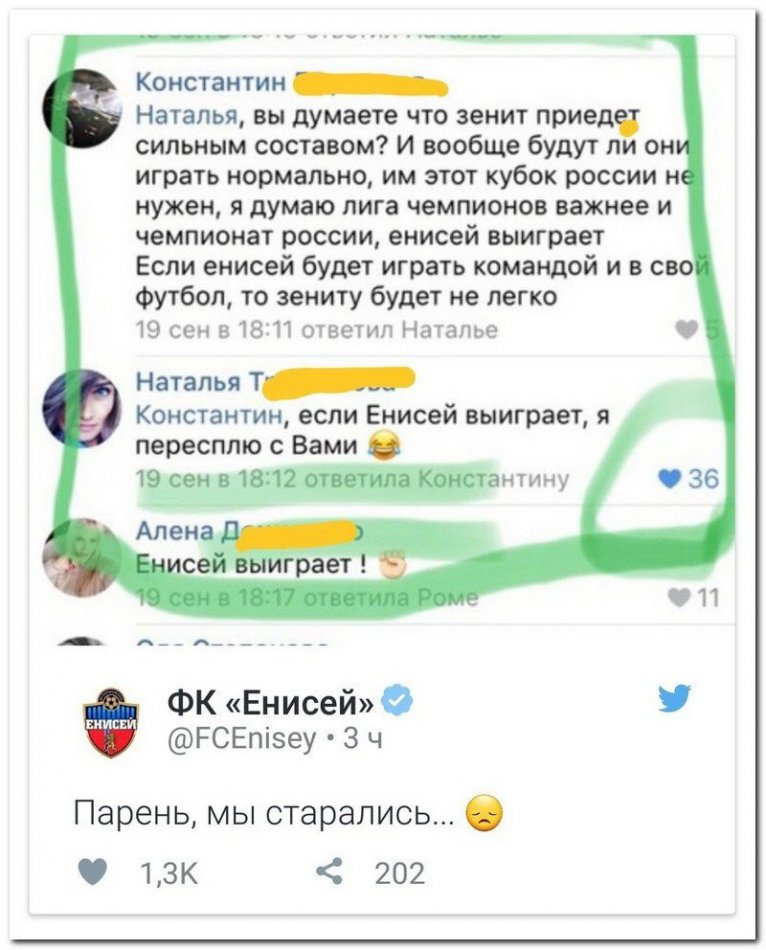Share the tweet via share icon
The height and width of the screenshot is (950, 766).
[329, 872]
